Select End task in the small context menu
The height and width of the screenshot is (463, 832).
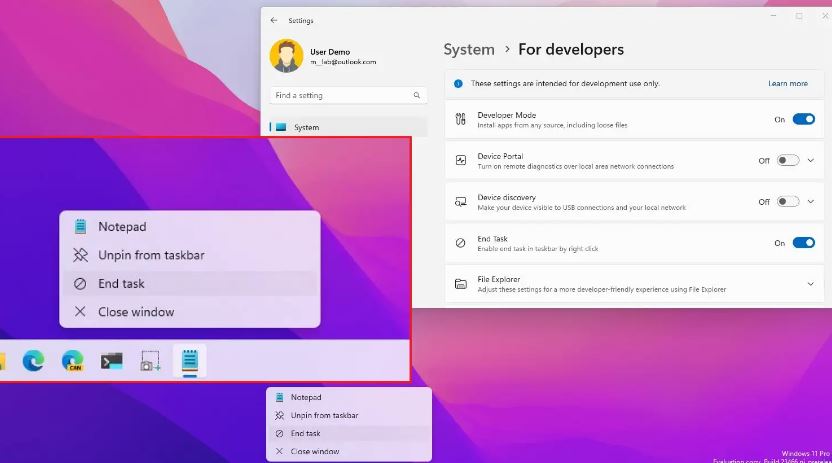coord(349,433)
